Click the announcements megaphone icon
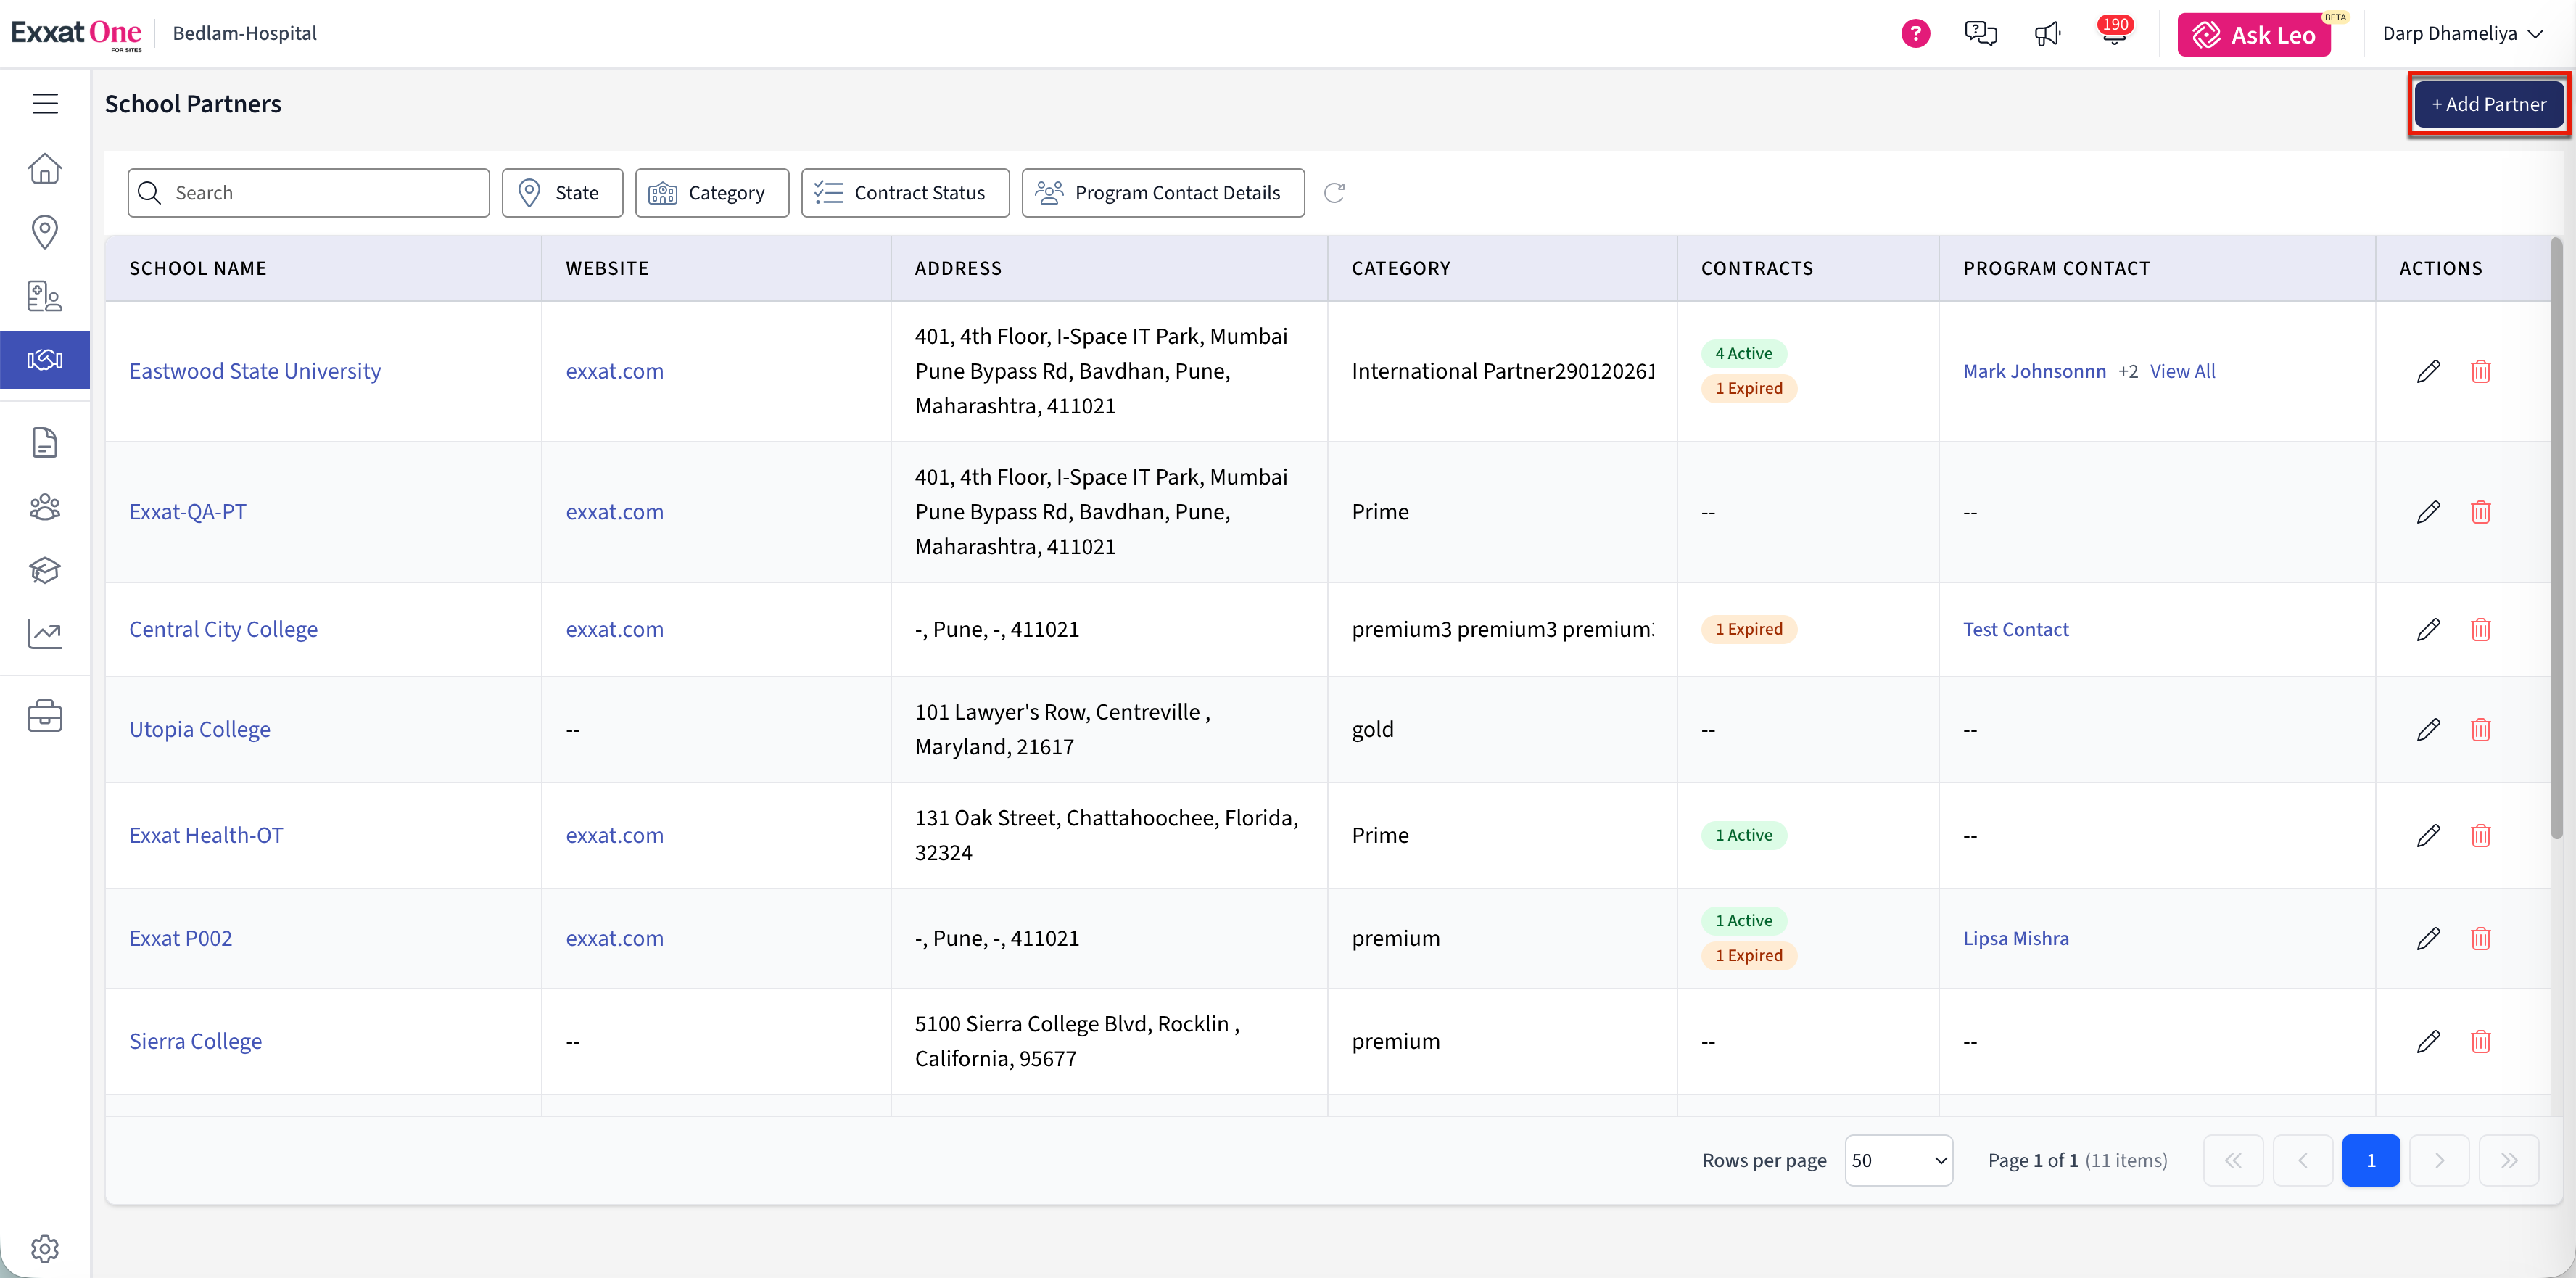This screenshot has height=1278, width=2576. (2047, 34)
